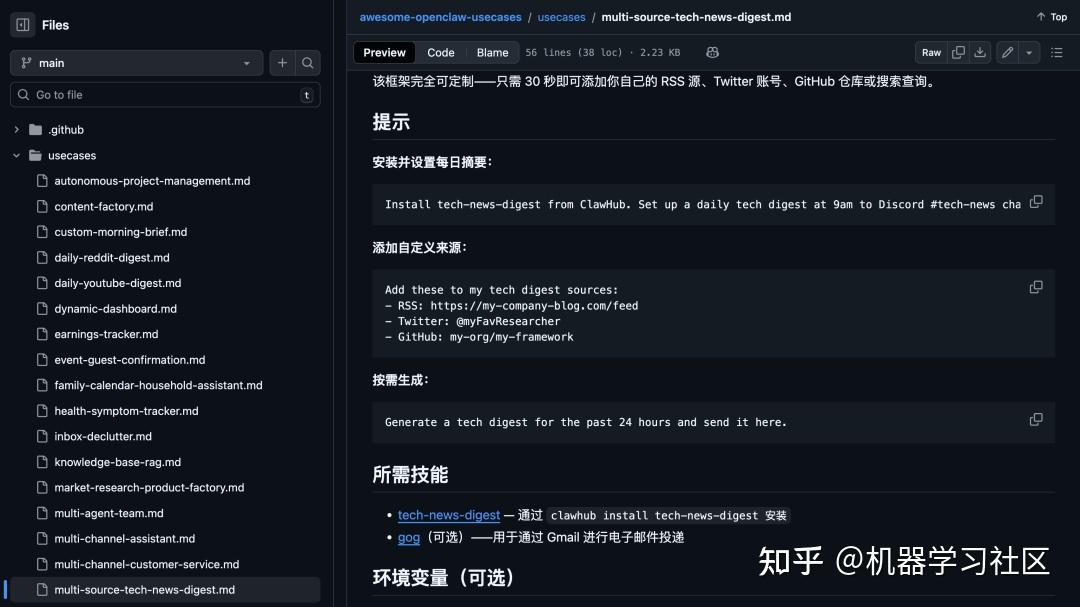Viewport: 1080px width, 607px height.
Task: Open multi-agent-team.md file
Action: tap(109, 513)
